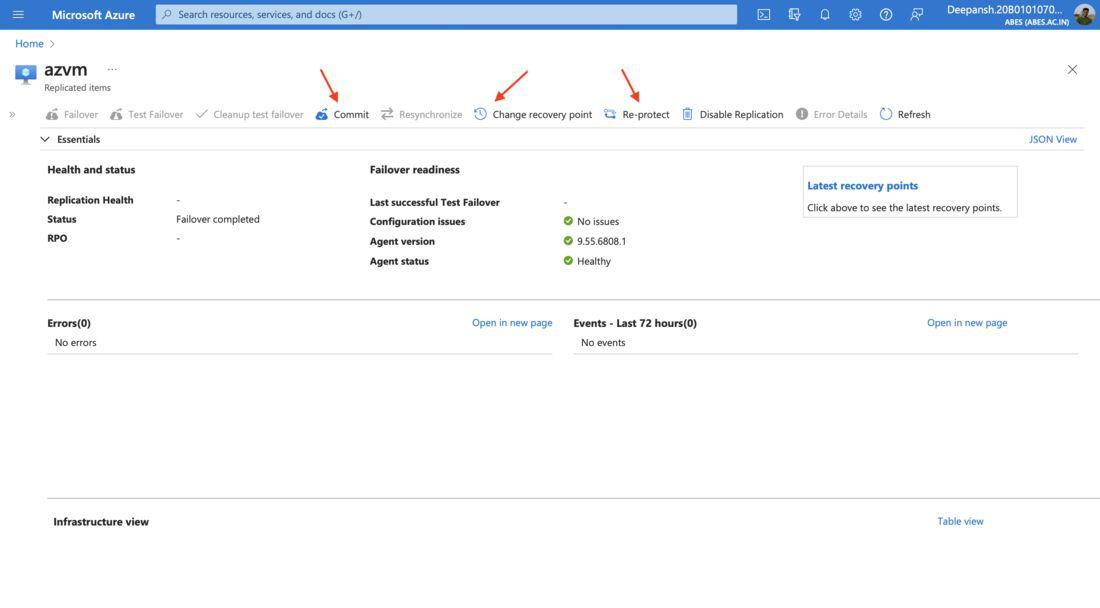Screen dimensions: 1100x608
Task: Open Events in new page
Action: coord(967,323)
